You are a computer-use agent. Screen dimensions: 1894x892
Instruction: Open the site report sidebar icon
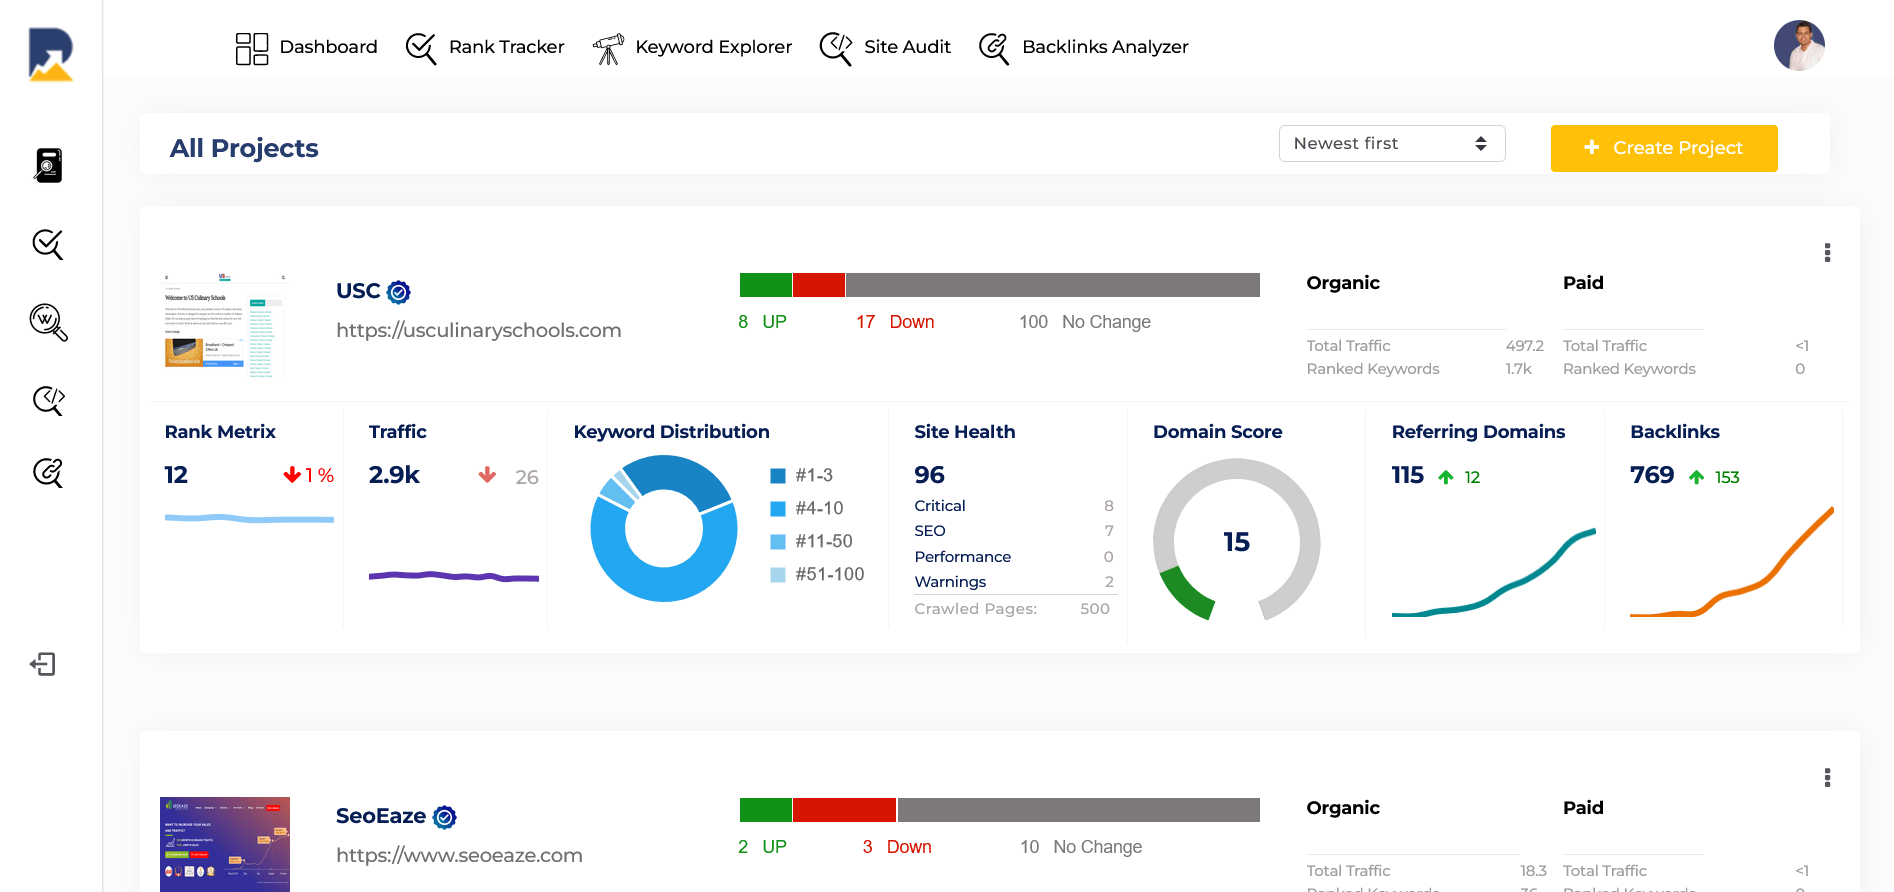[48, 165]
